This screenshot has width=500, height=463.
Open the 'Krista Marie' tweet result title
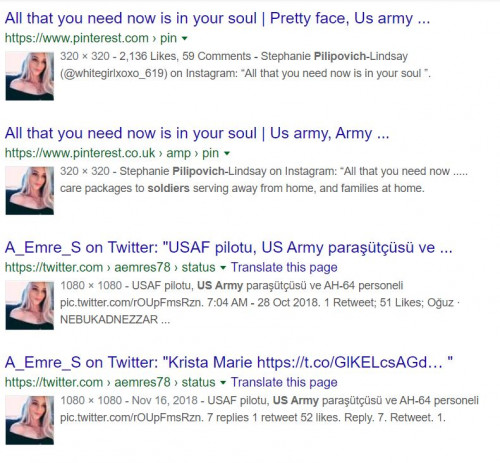pos(229,362)
